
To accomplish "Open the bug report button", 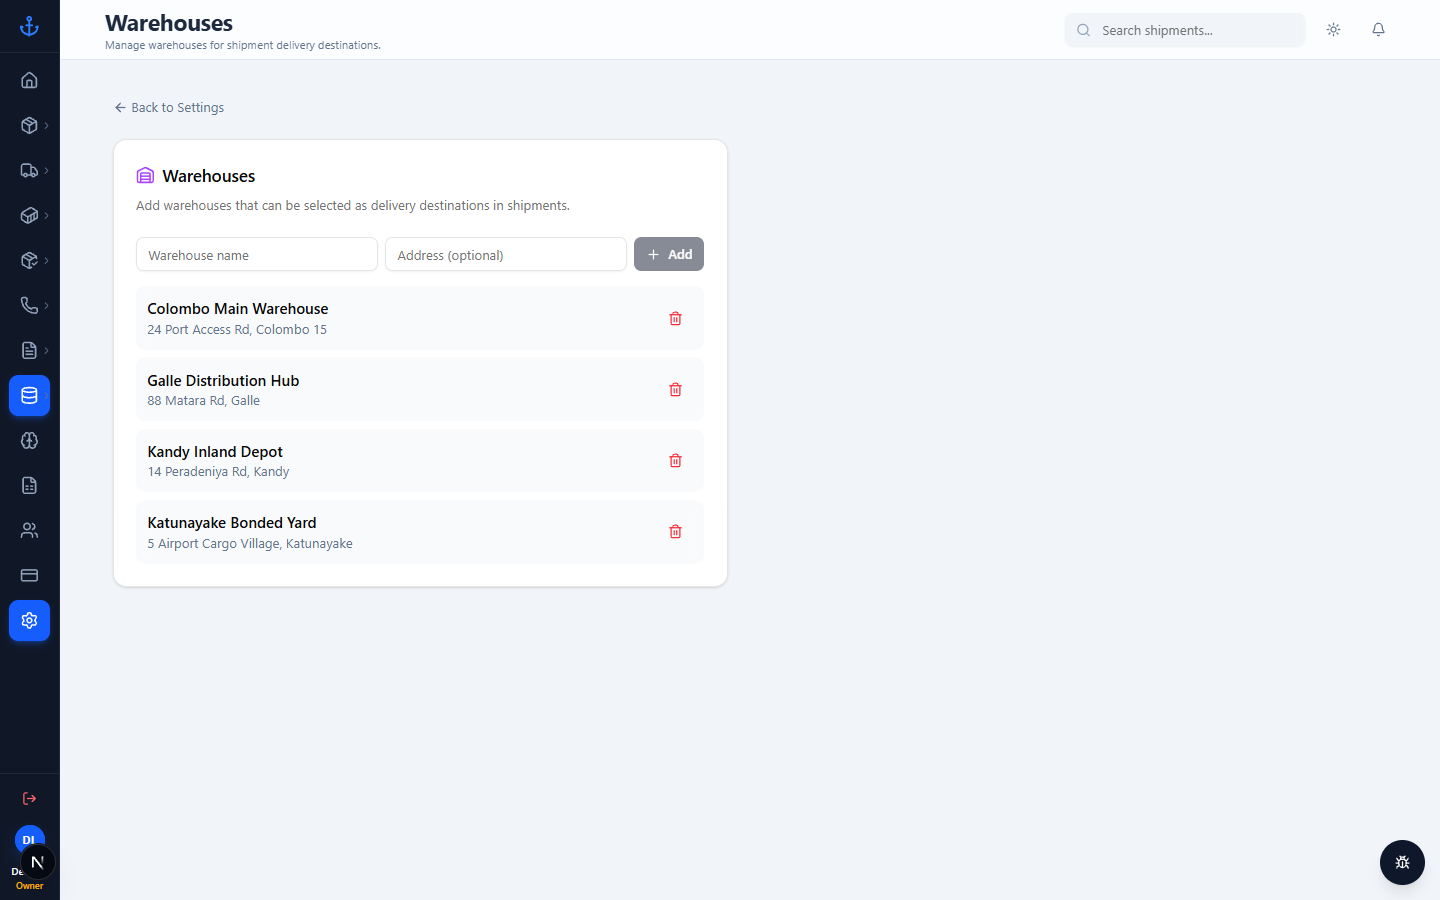I will [x=1402, y=862].
